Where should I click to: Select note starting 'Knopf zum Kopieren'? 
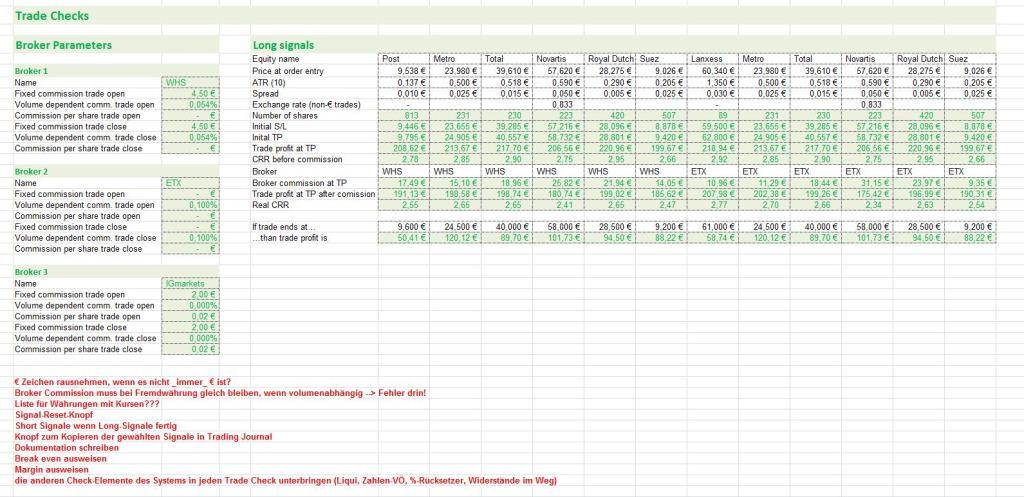143,437
